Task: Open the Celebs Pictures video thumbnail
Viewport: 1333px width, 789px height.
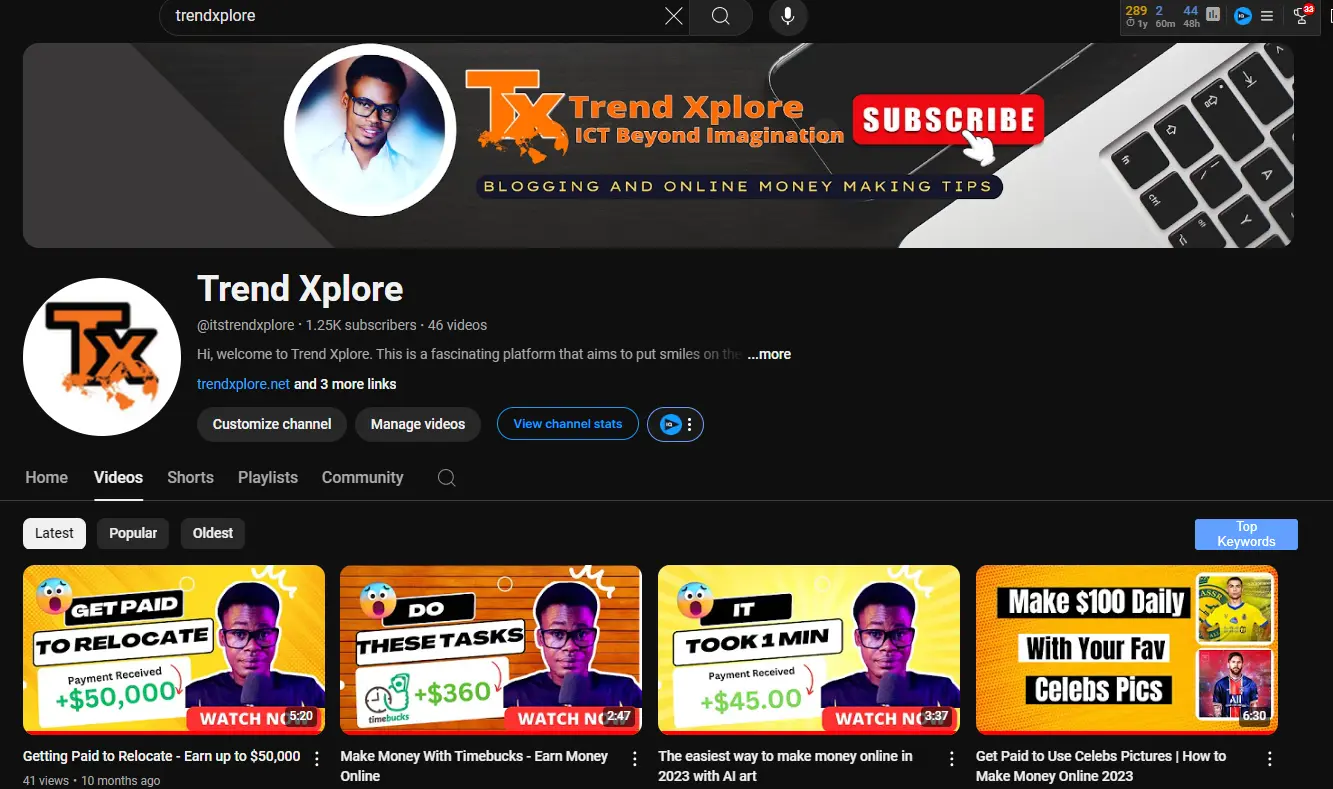Action: coord(1126,649)
